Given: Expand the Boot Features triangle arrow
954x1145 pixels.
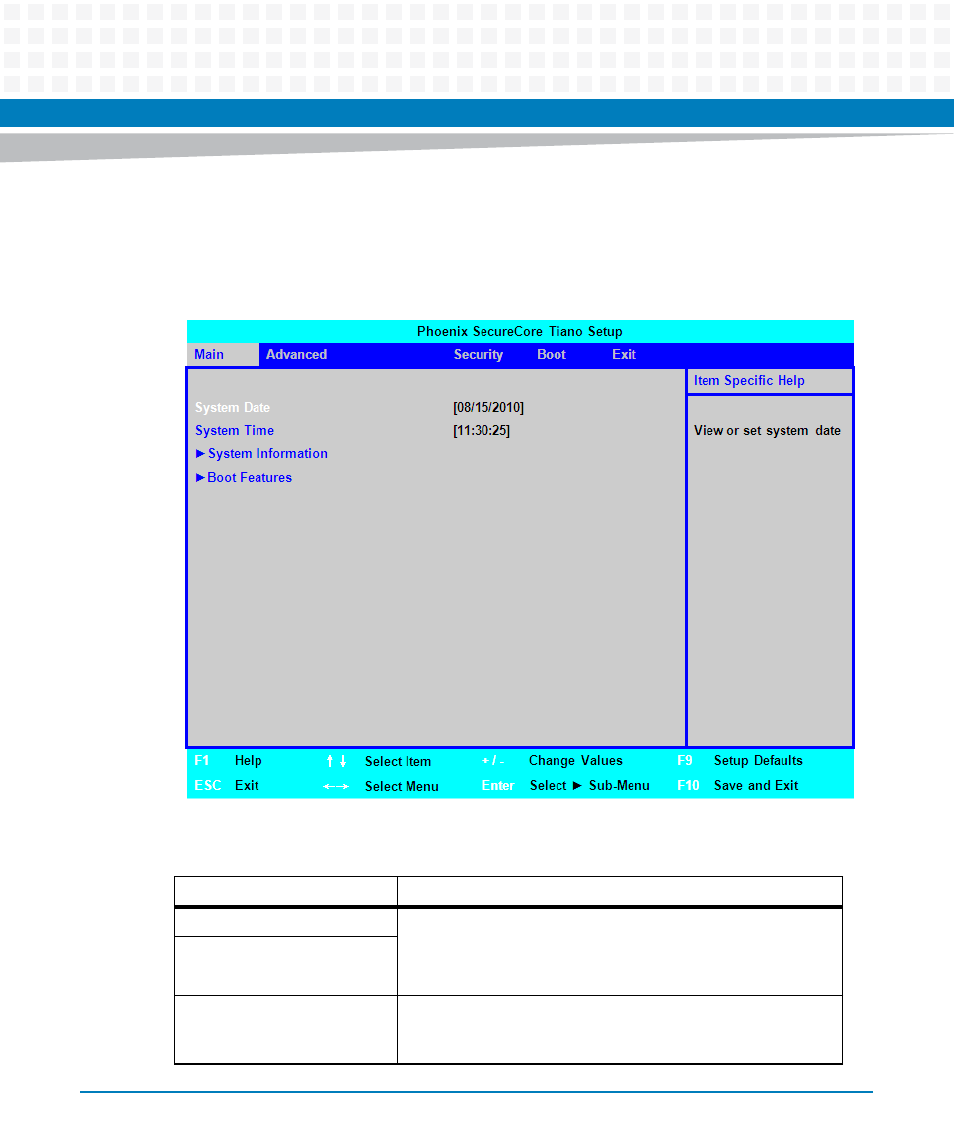Looking at the screenshot, I should pyautogui.click(x=200, y=478).
